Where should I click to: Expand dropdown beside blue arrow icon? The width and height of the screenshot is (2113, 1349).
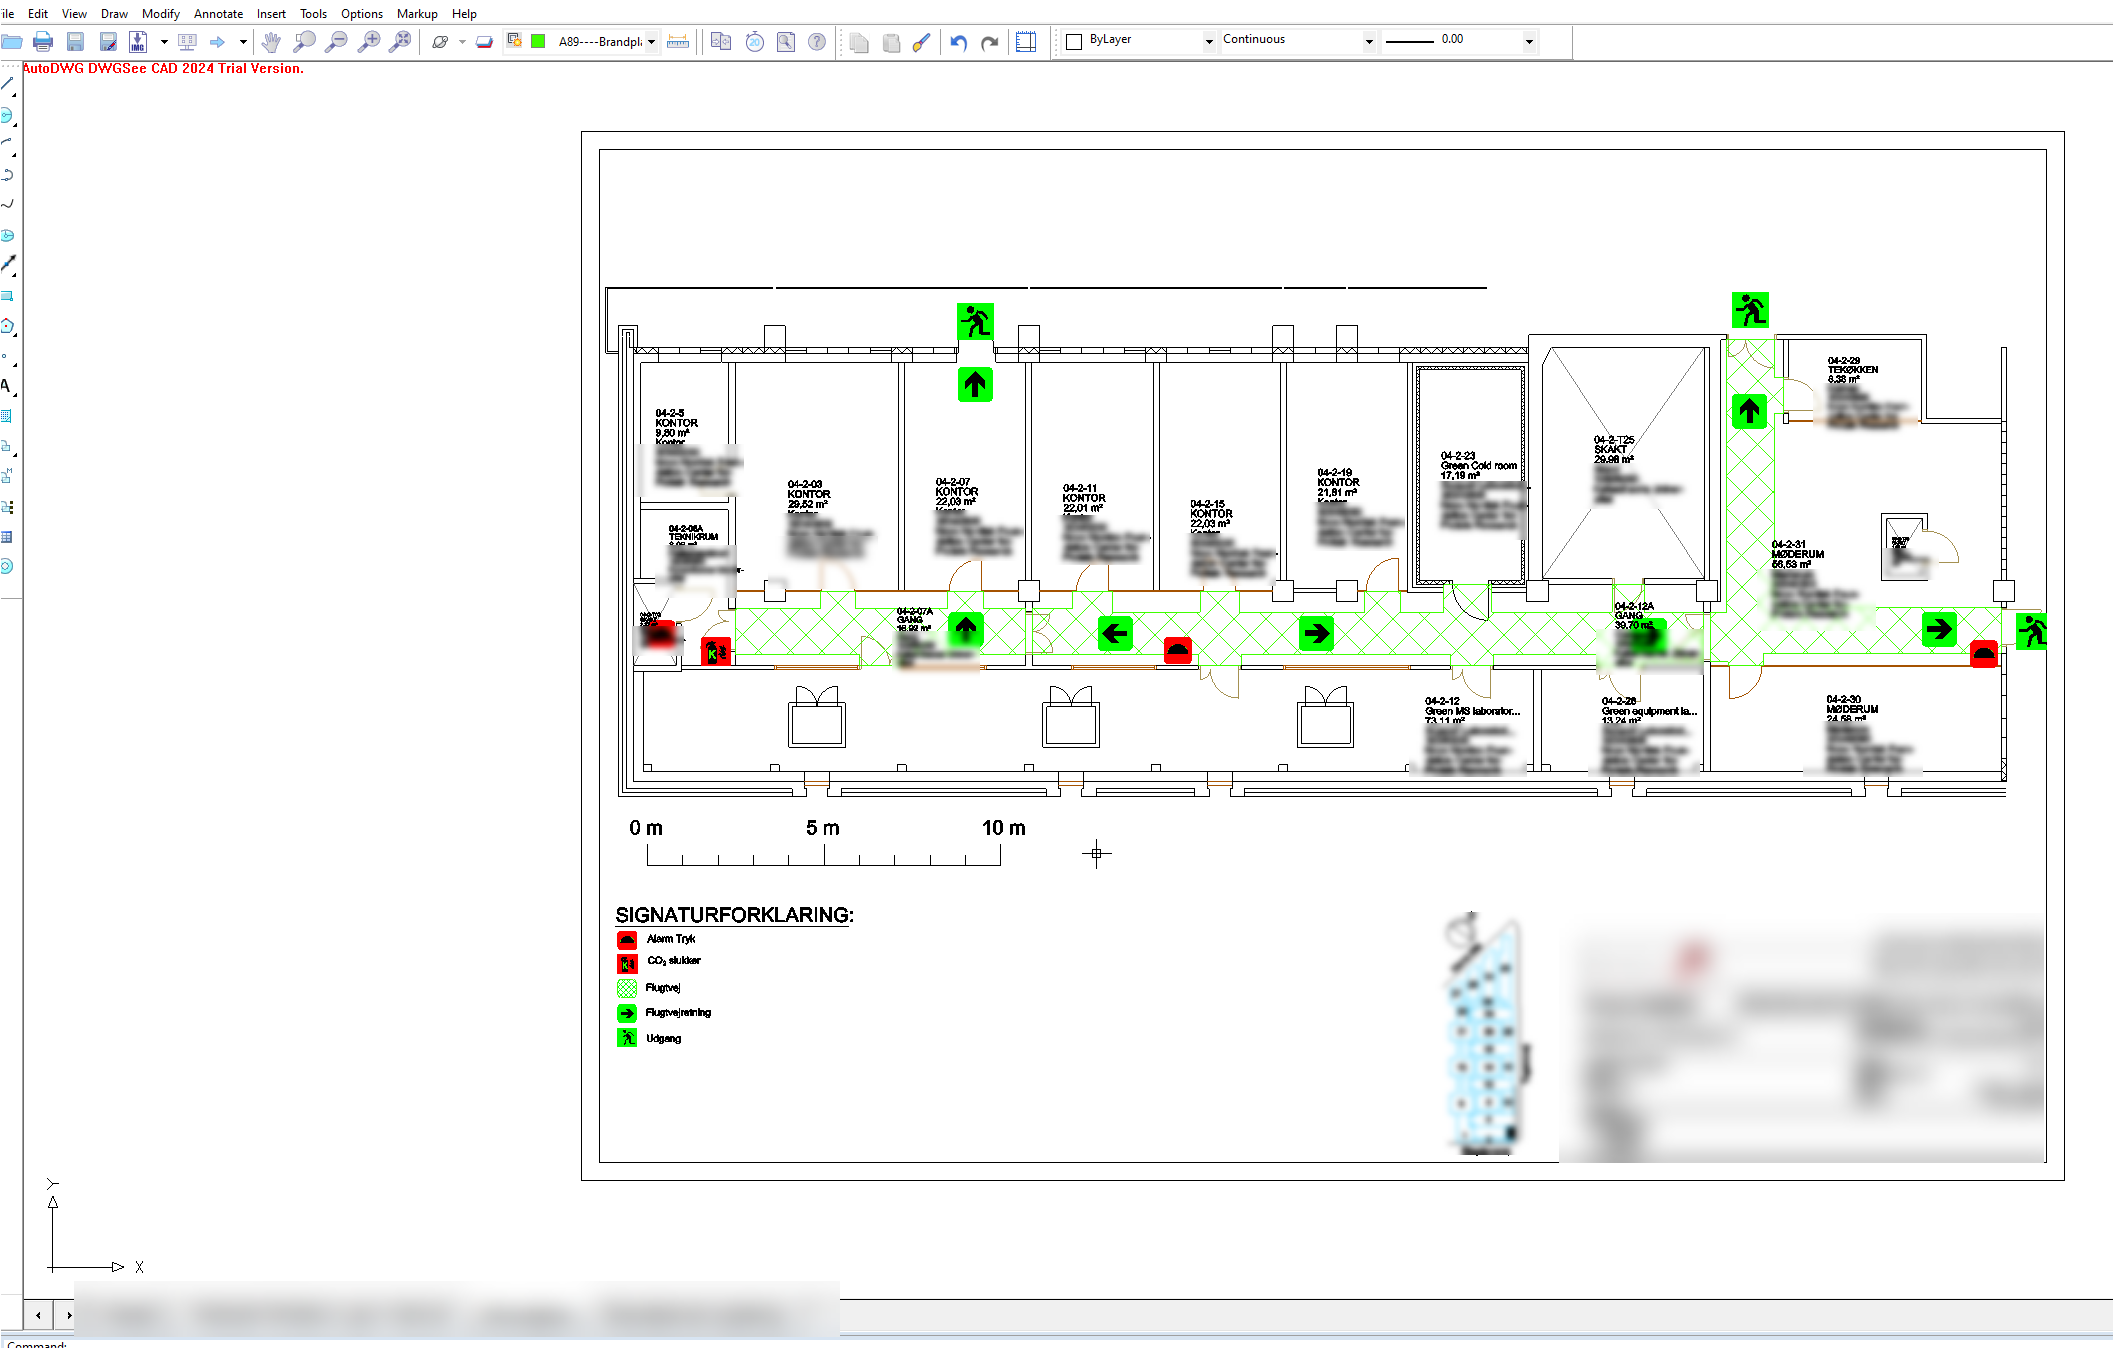coord(243,42)
